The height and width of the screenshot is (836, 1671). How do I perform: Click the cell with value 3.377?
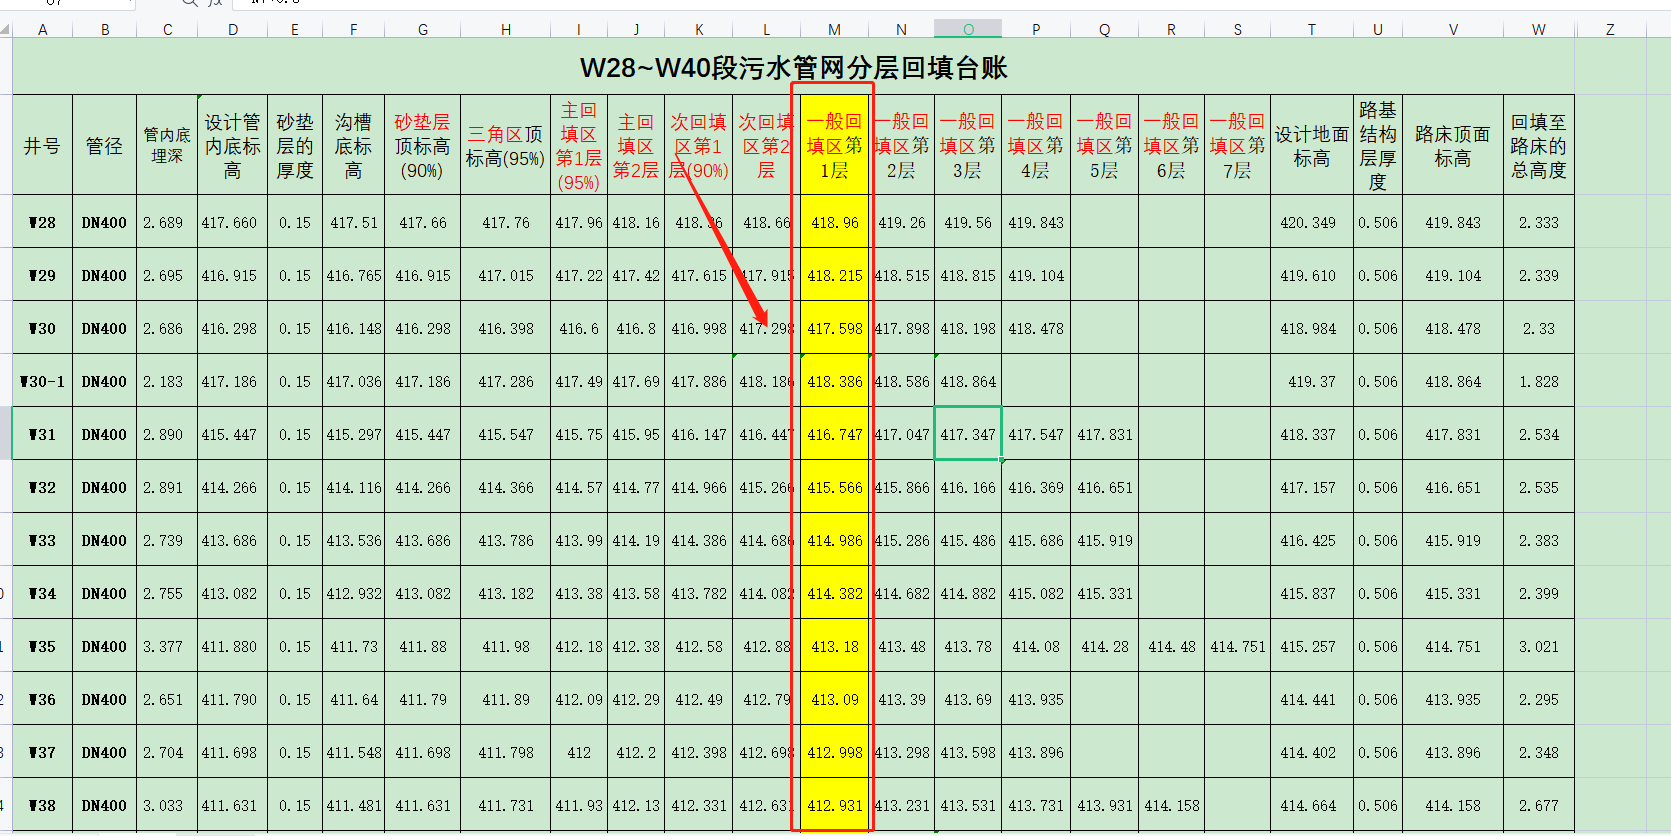point(167,646)
